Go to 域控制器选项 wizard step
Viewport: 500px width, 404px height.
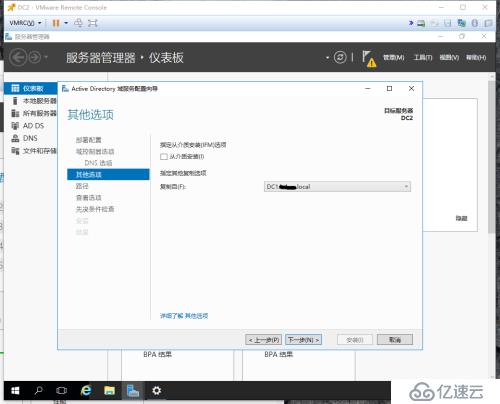tap(95, 152)
